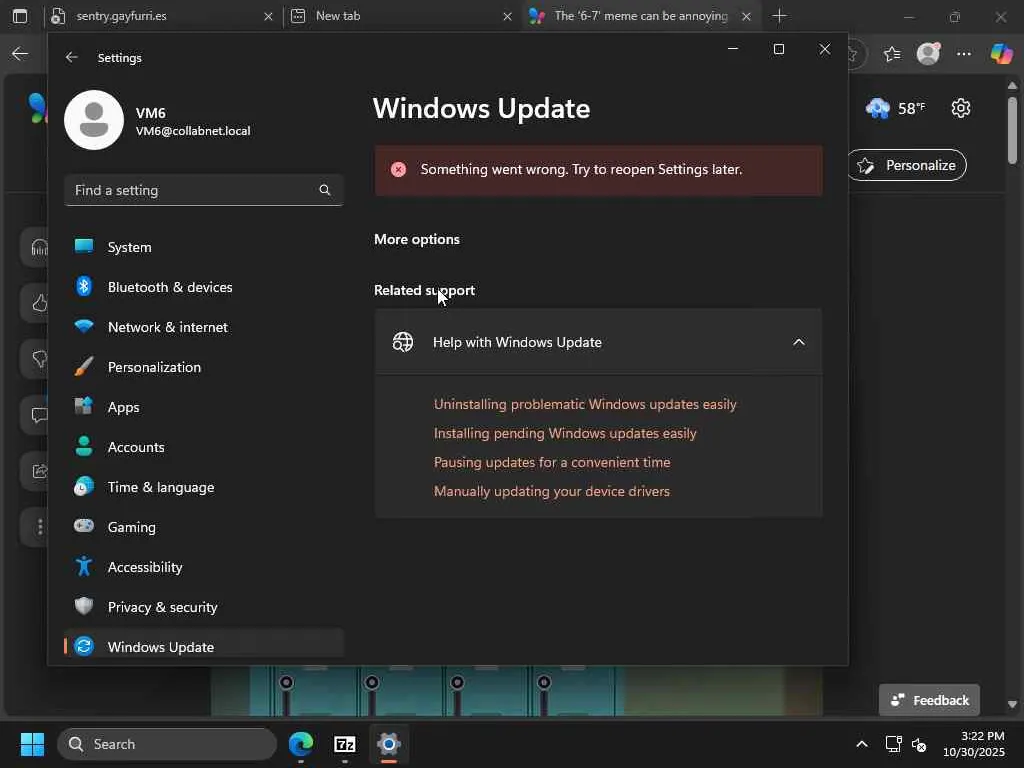Open page settings gear in Edge
This screenshot has height=768, width=1024.
pos(961,108)
